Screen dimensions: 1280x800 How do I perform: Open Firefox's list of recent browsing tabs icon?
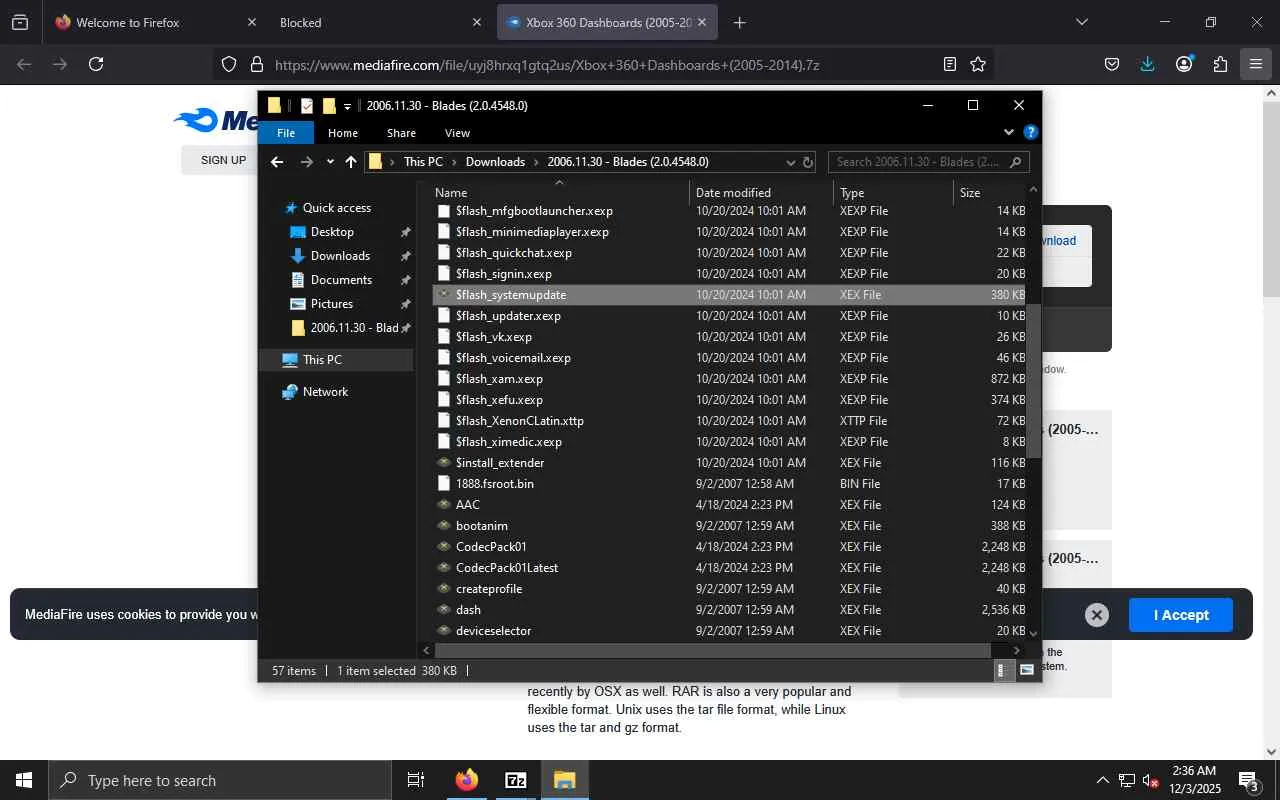(20, 22)
